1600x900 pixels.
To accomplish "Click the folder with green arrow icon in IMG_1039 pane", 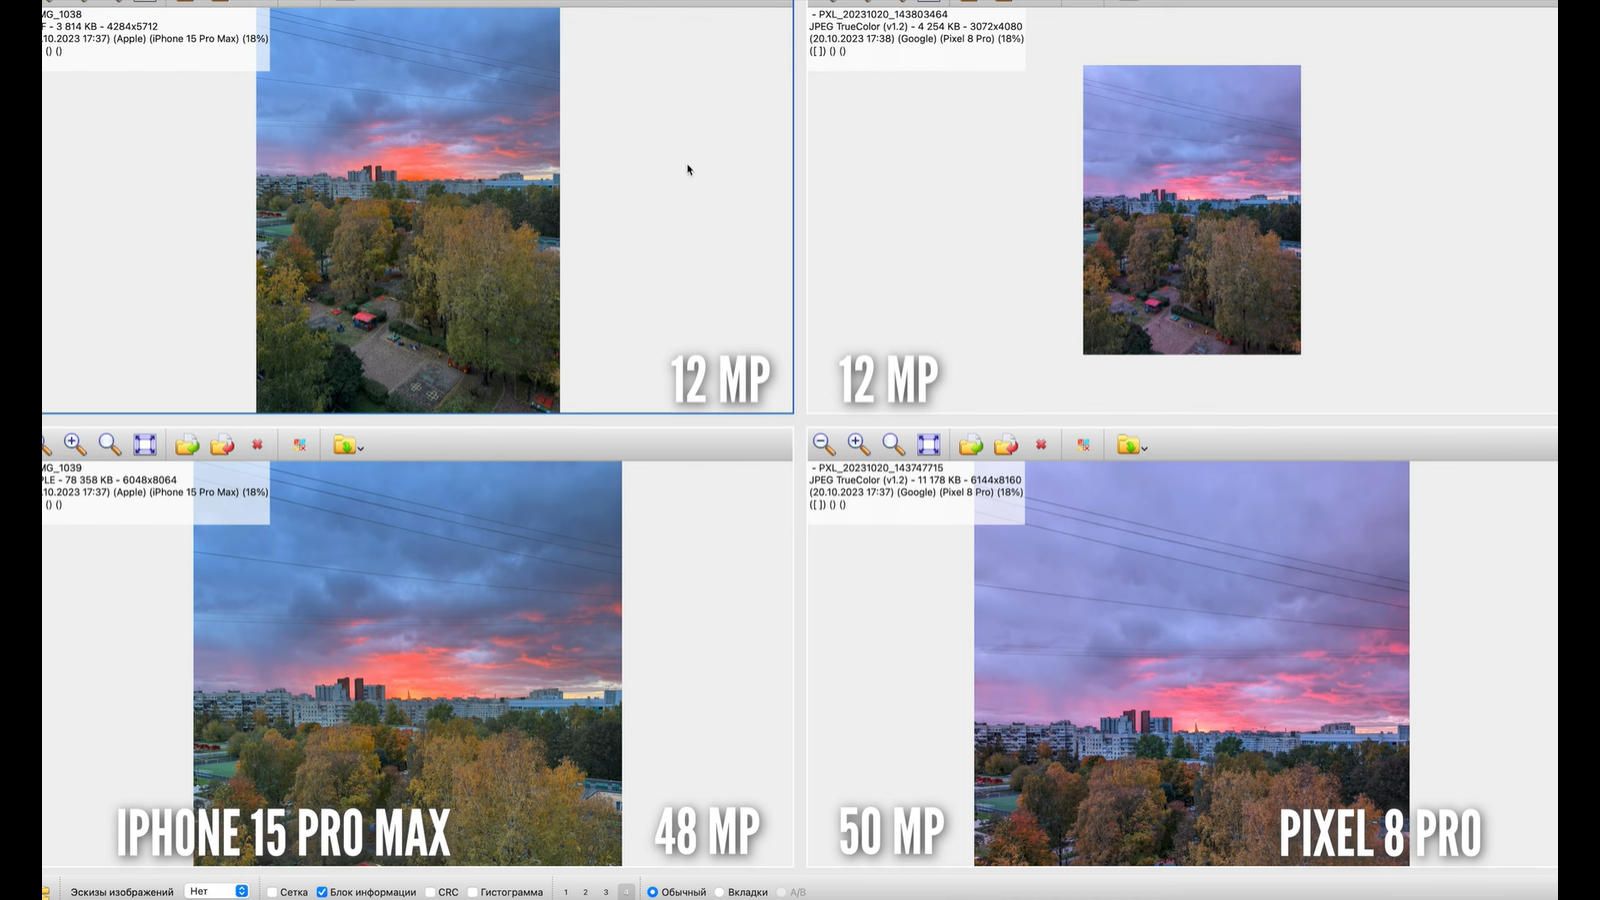I will click(x=187, y=444).
